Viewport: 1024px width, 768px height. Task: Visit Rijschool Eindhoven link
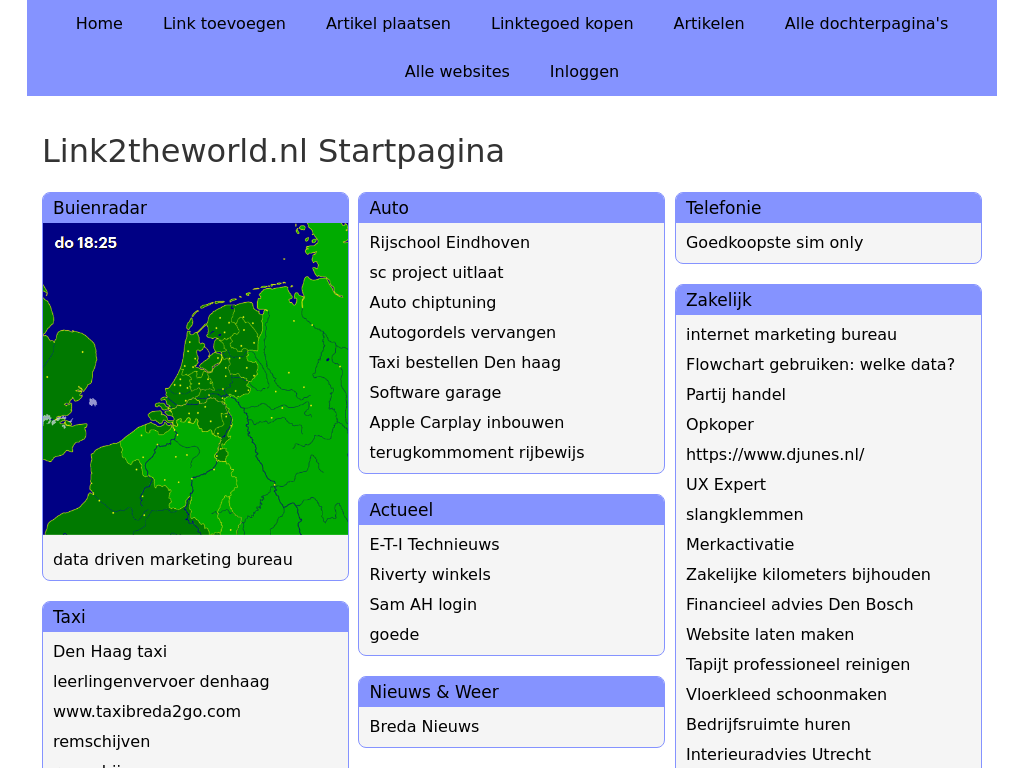pyautogui.click(x=449, y=242)
